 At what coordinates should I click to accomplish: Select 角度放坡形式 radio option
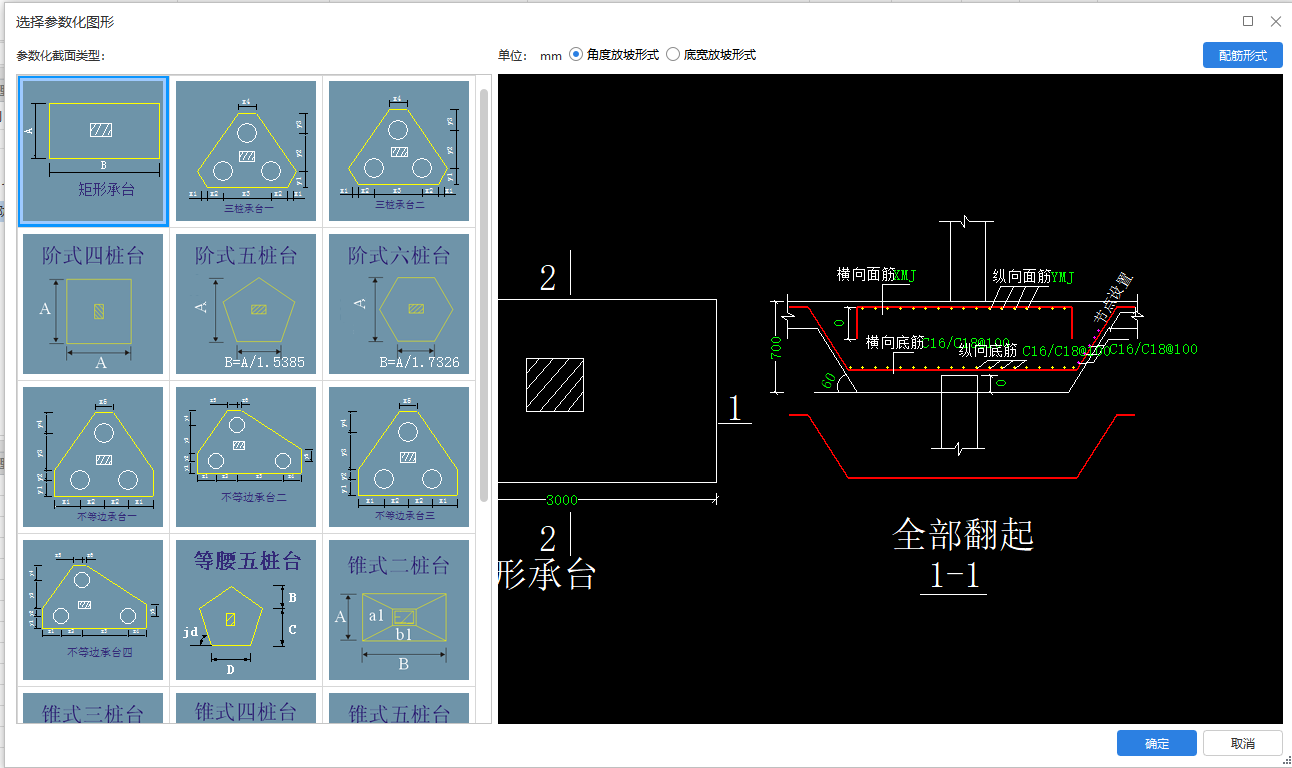pos(576,55)
